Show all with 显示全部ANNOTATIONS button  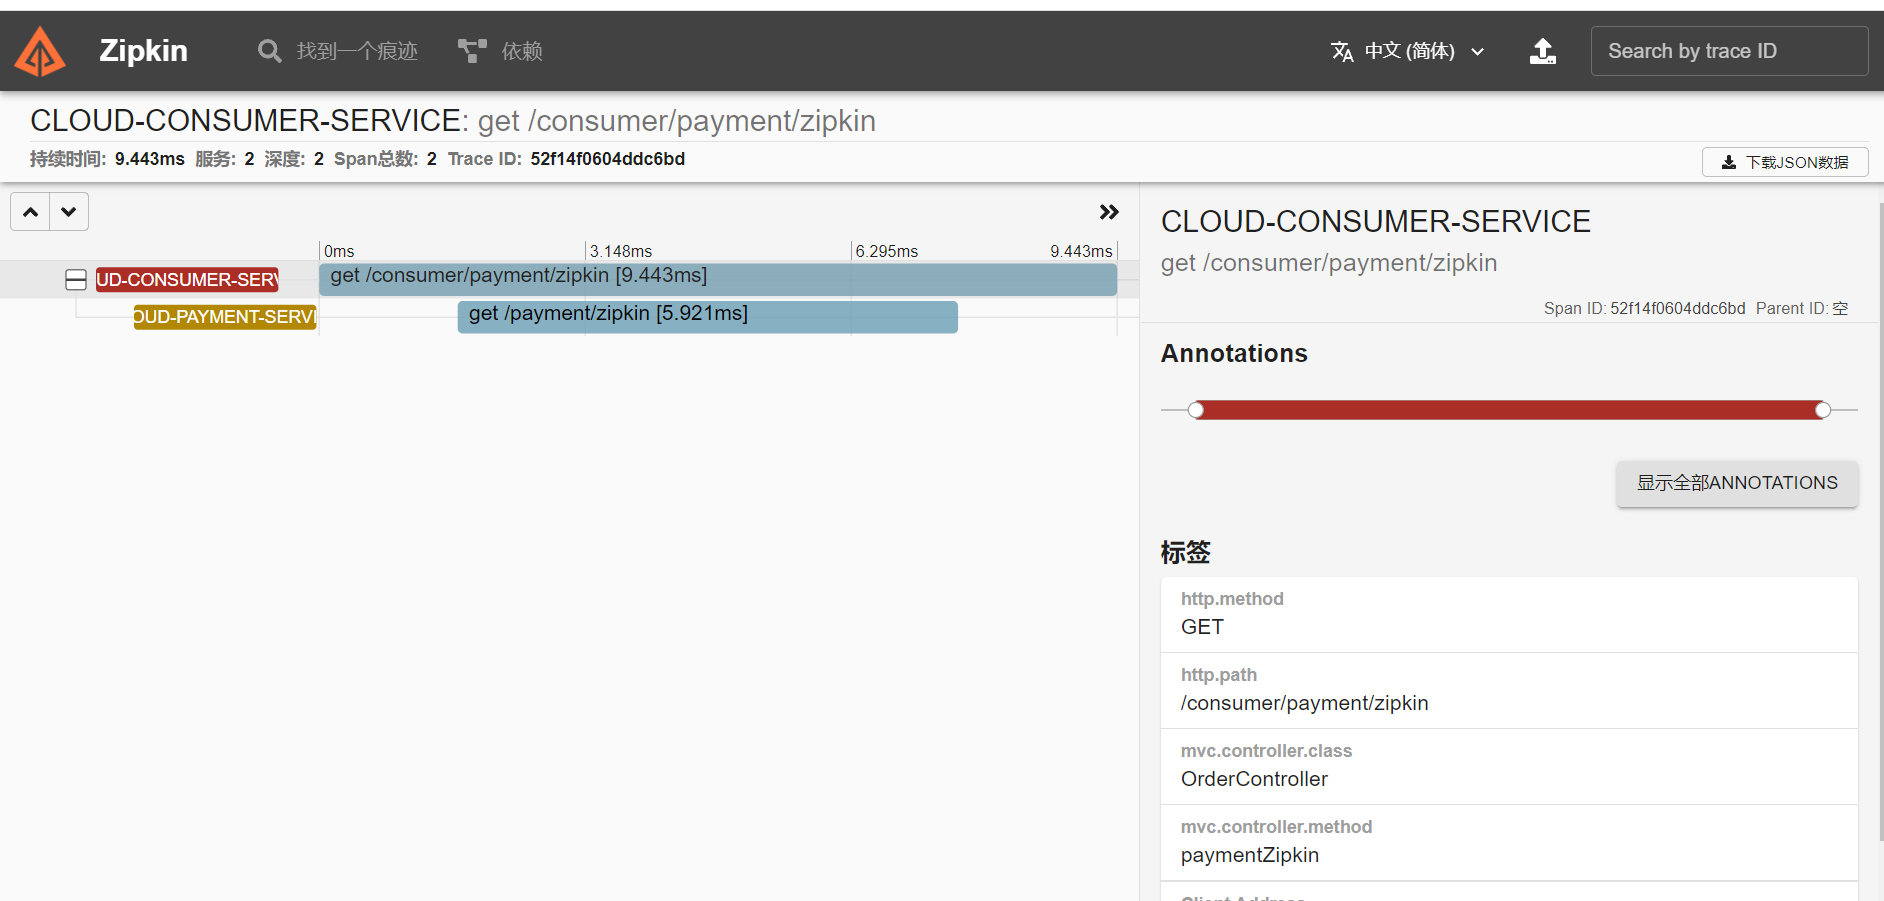[x=1737, y=483]
